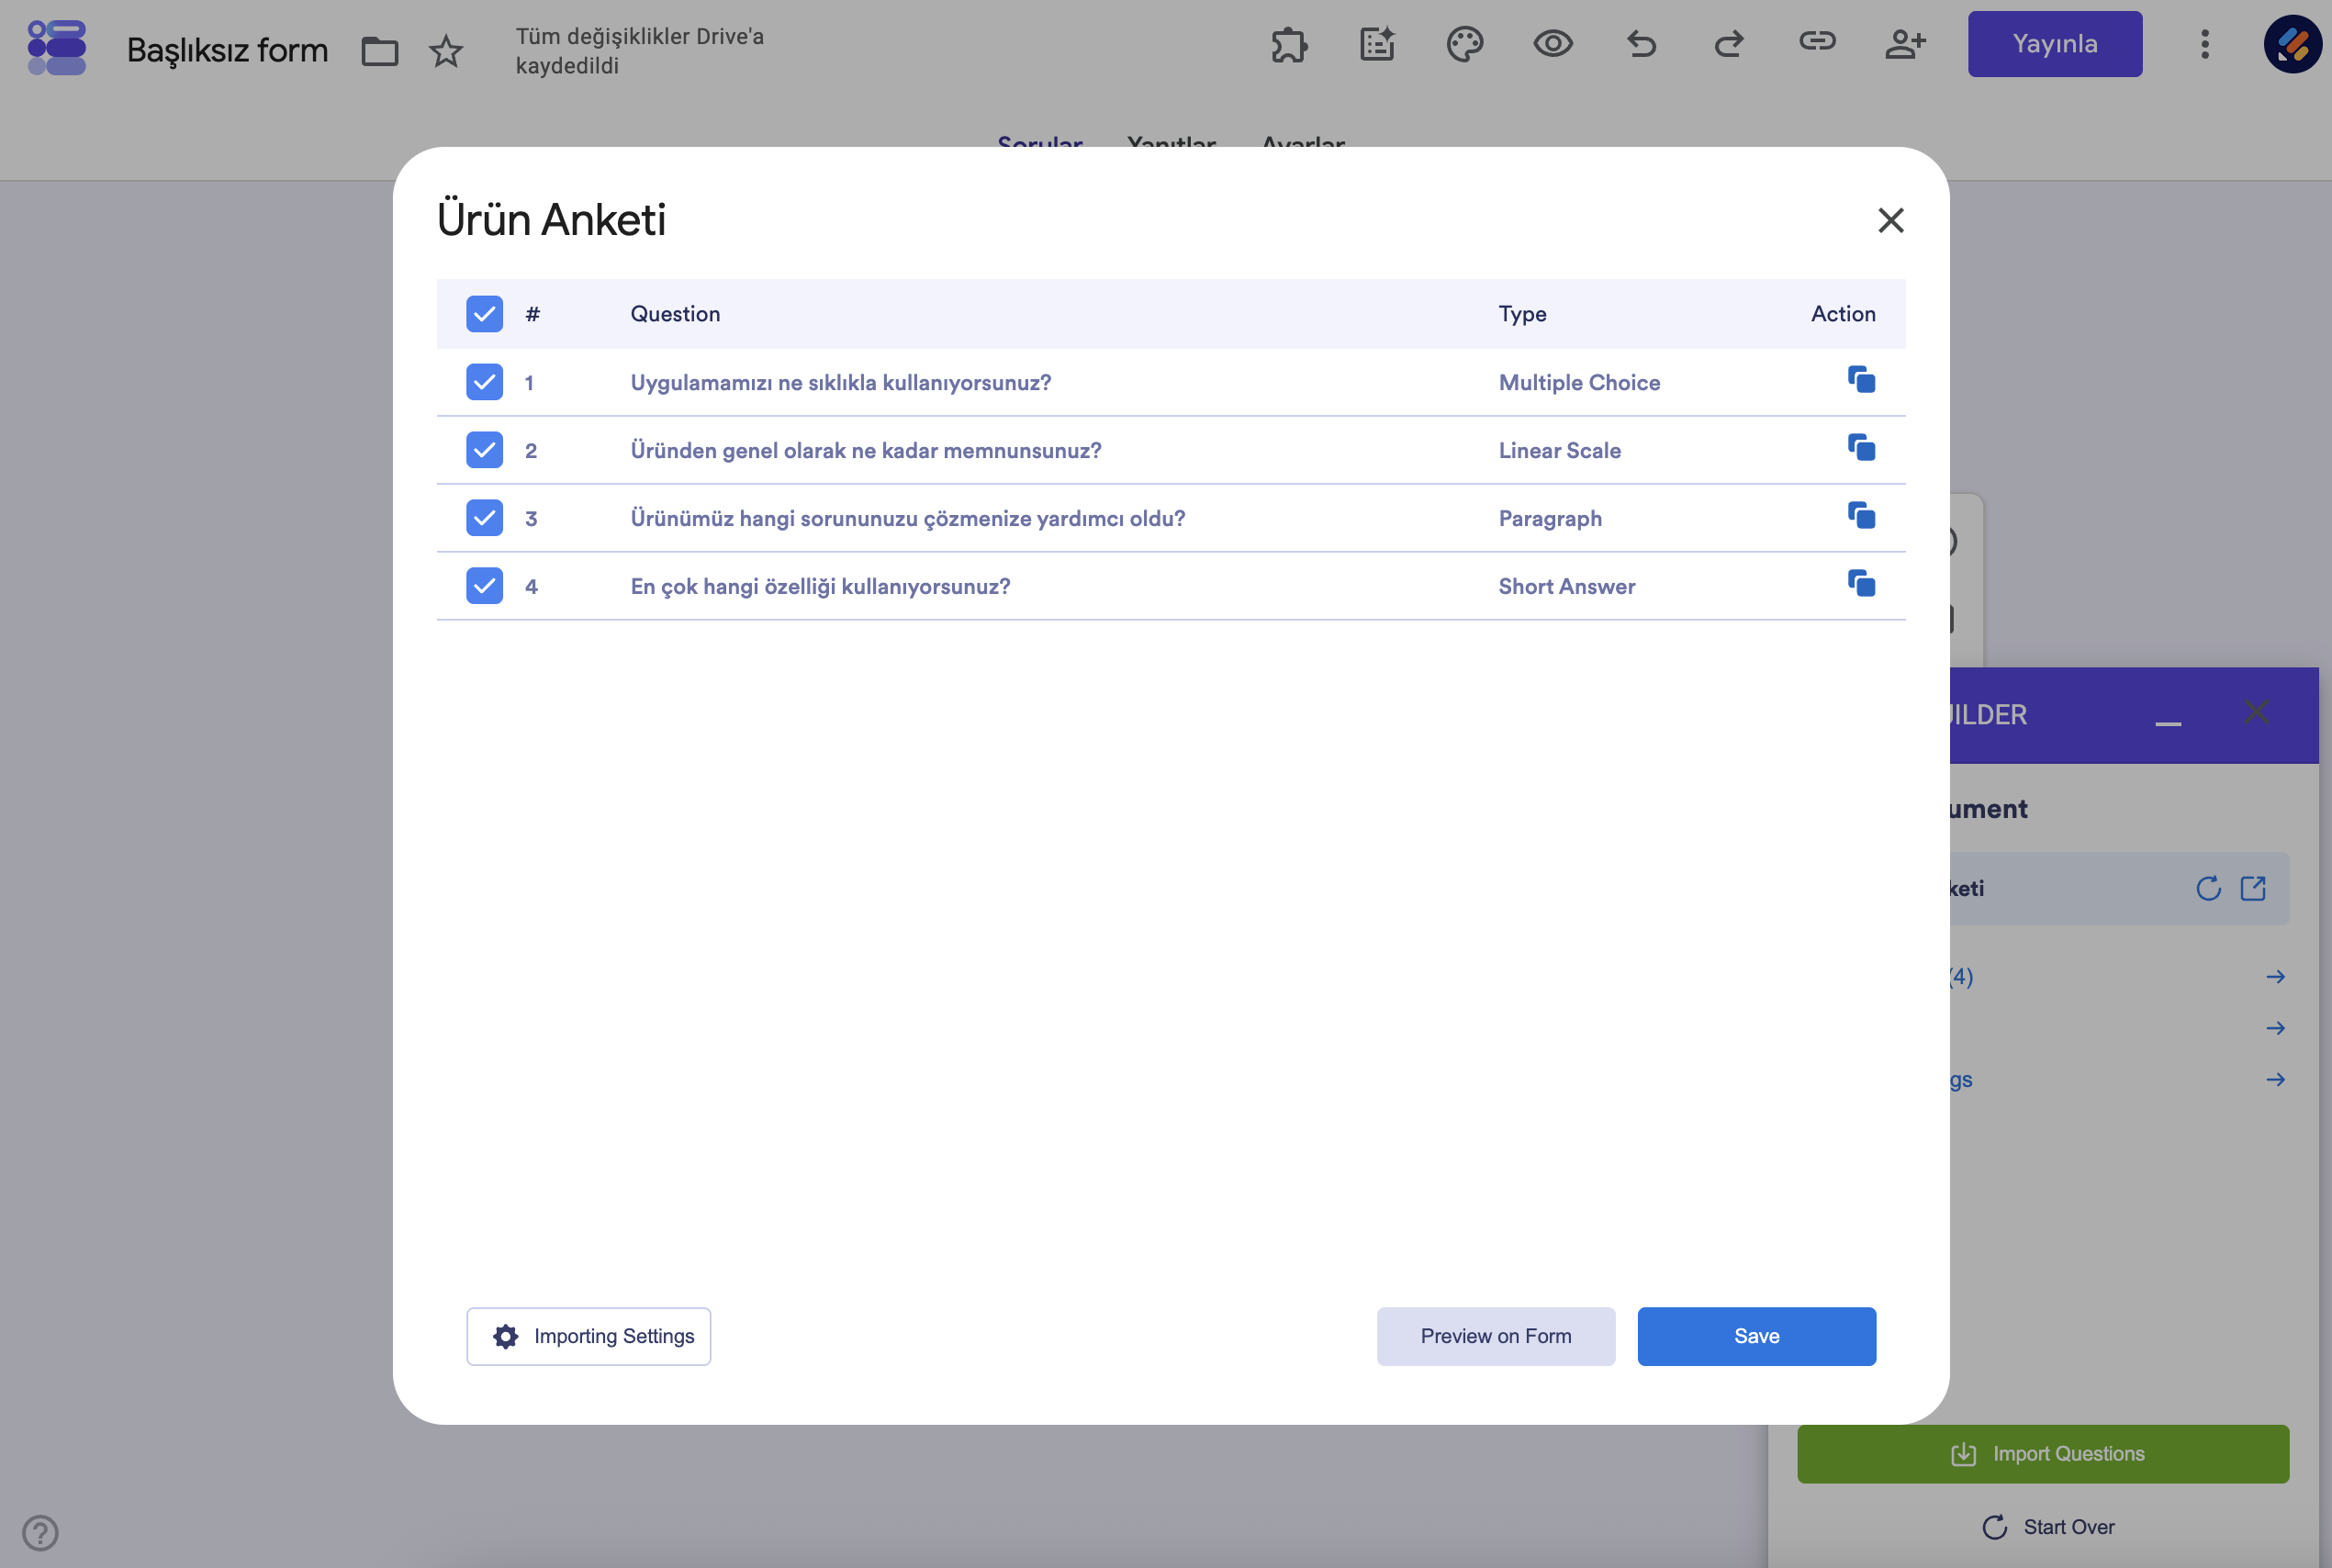Click Start Over in sidebar
Screen dimensions: 2332x1568
[2048, 1527]
